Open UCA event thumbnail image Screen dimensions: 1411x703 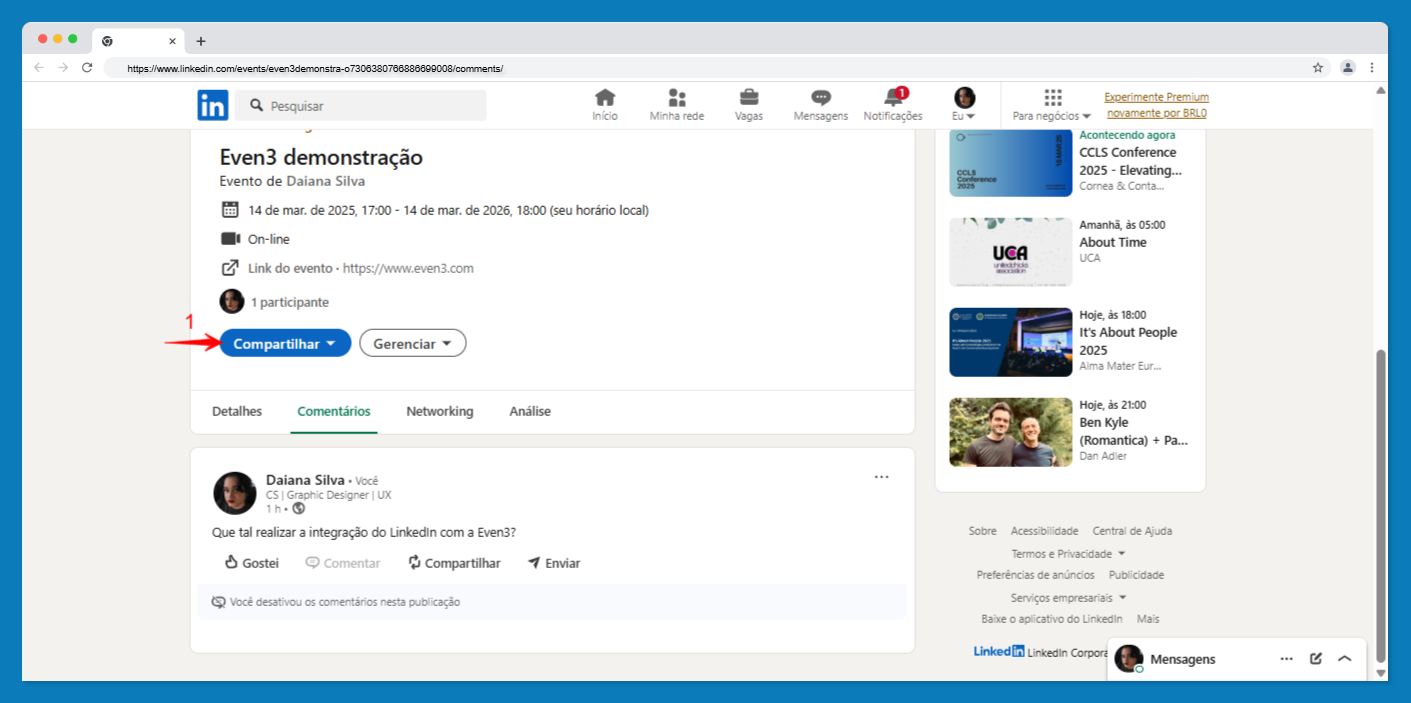point(1010,252)
